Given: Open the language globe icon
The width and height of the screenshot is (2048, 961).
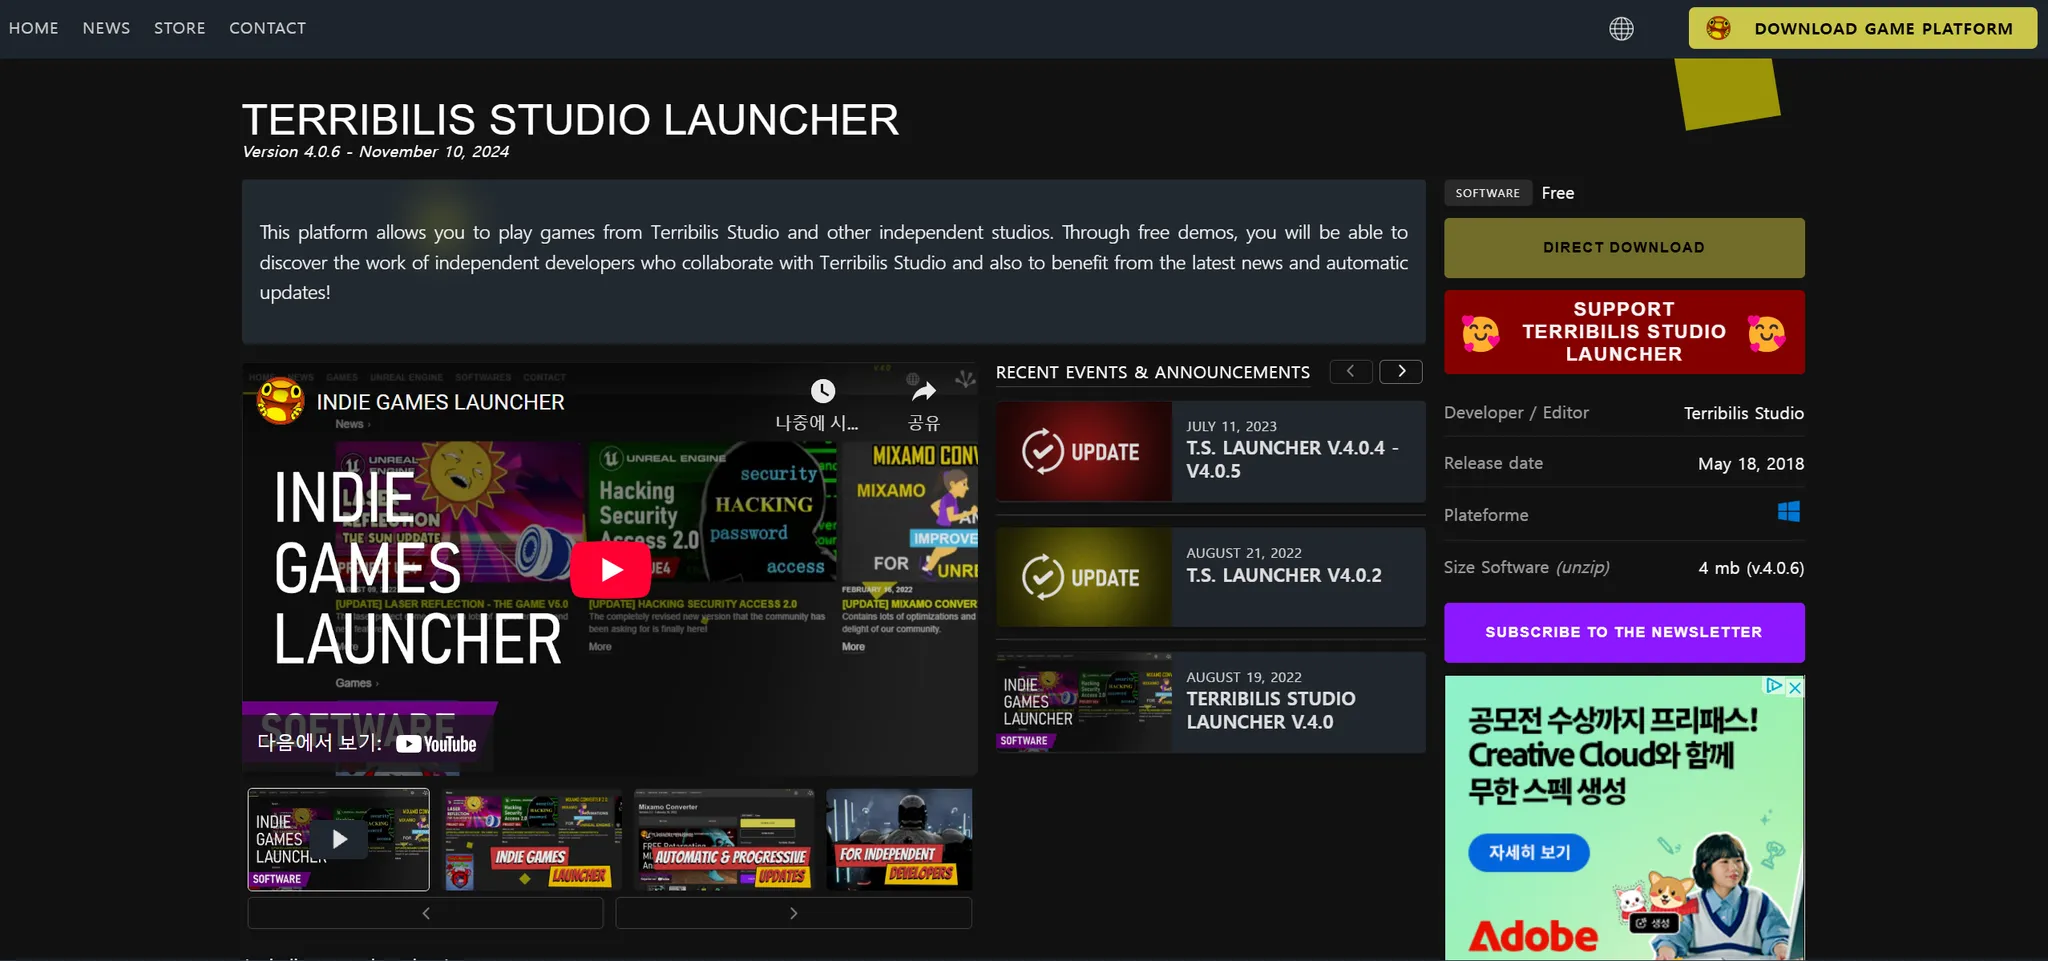Looking at the screenshot, I should (x=1621, y=29).
